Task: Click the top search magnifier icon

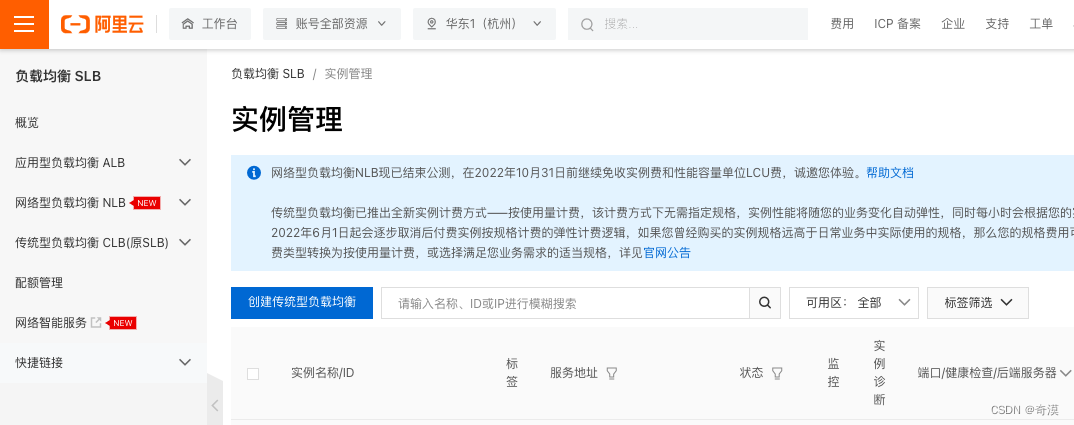Action: pyautogui.click(x=587, y=25)
